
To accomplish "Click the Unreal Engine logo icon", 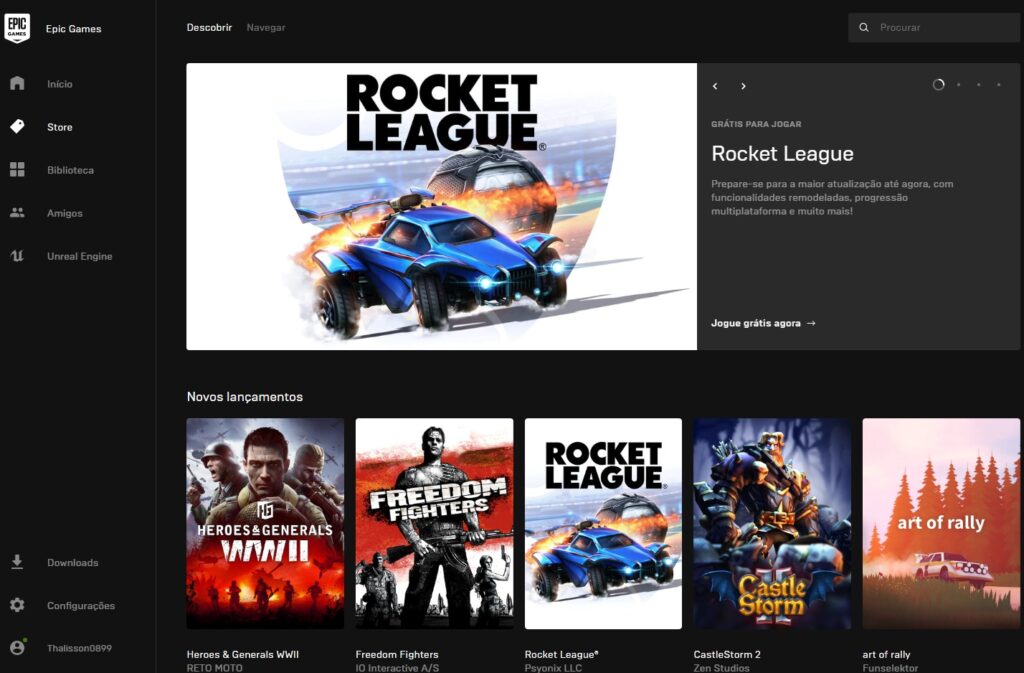I will coord(17,255).
